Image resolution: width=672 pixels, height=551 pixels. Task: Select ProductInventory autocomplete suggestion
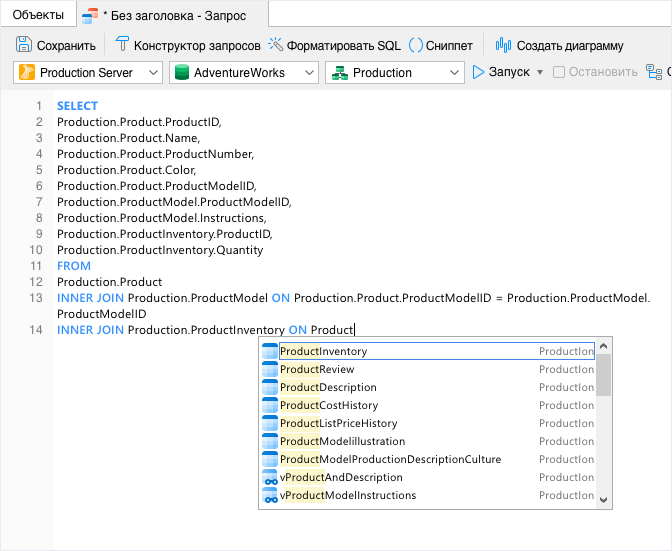coord(437,351)
